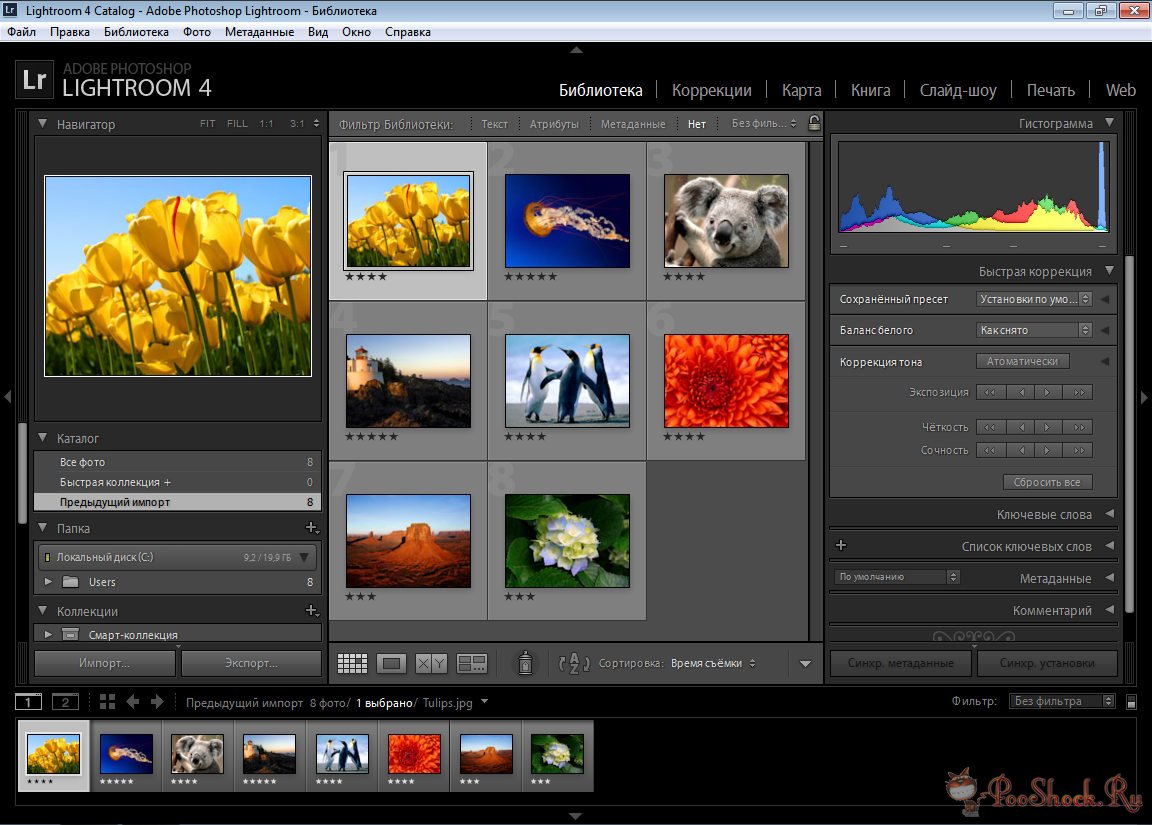The width and height of the screenshot is (1152, 825).
Task: Open the Баланс белого dropdown
Action: 1034,330
